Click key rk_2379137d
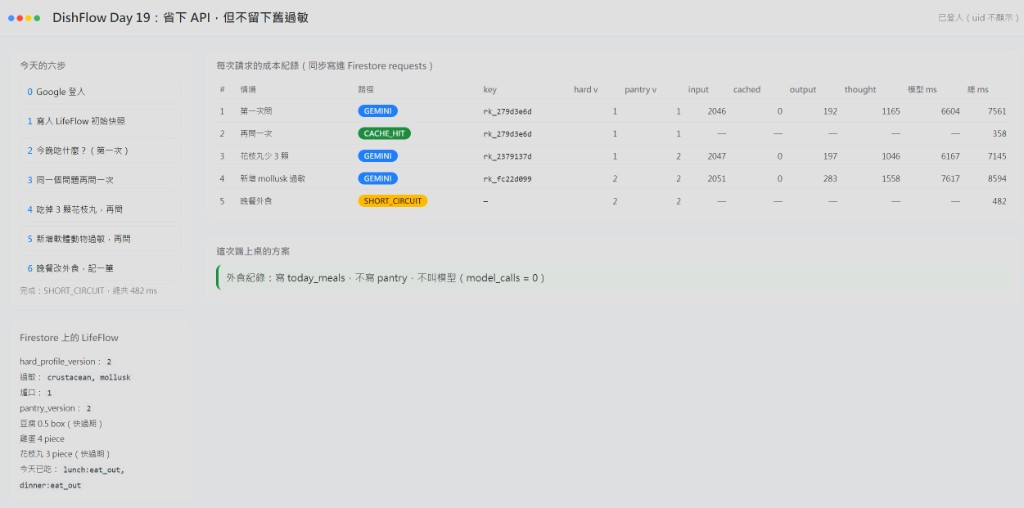 coord(507,157)
